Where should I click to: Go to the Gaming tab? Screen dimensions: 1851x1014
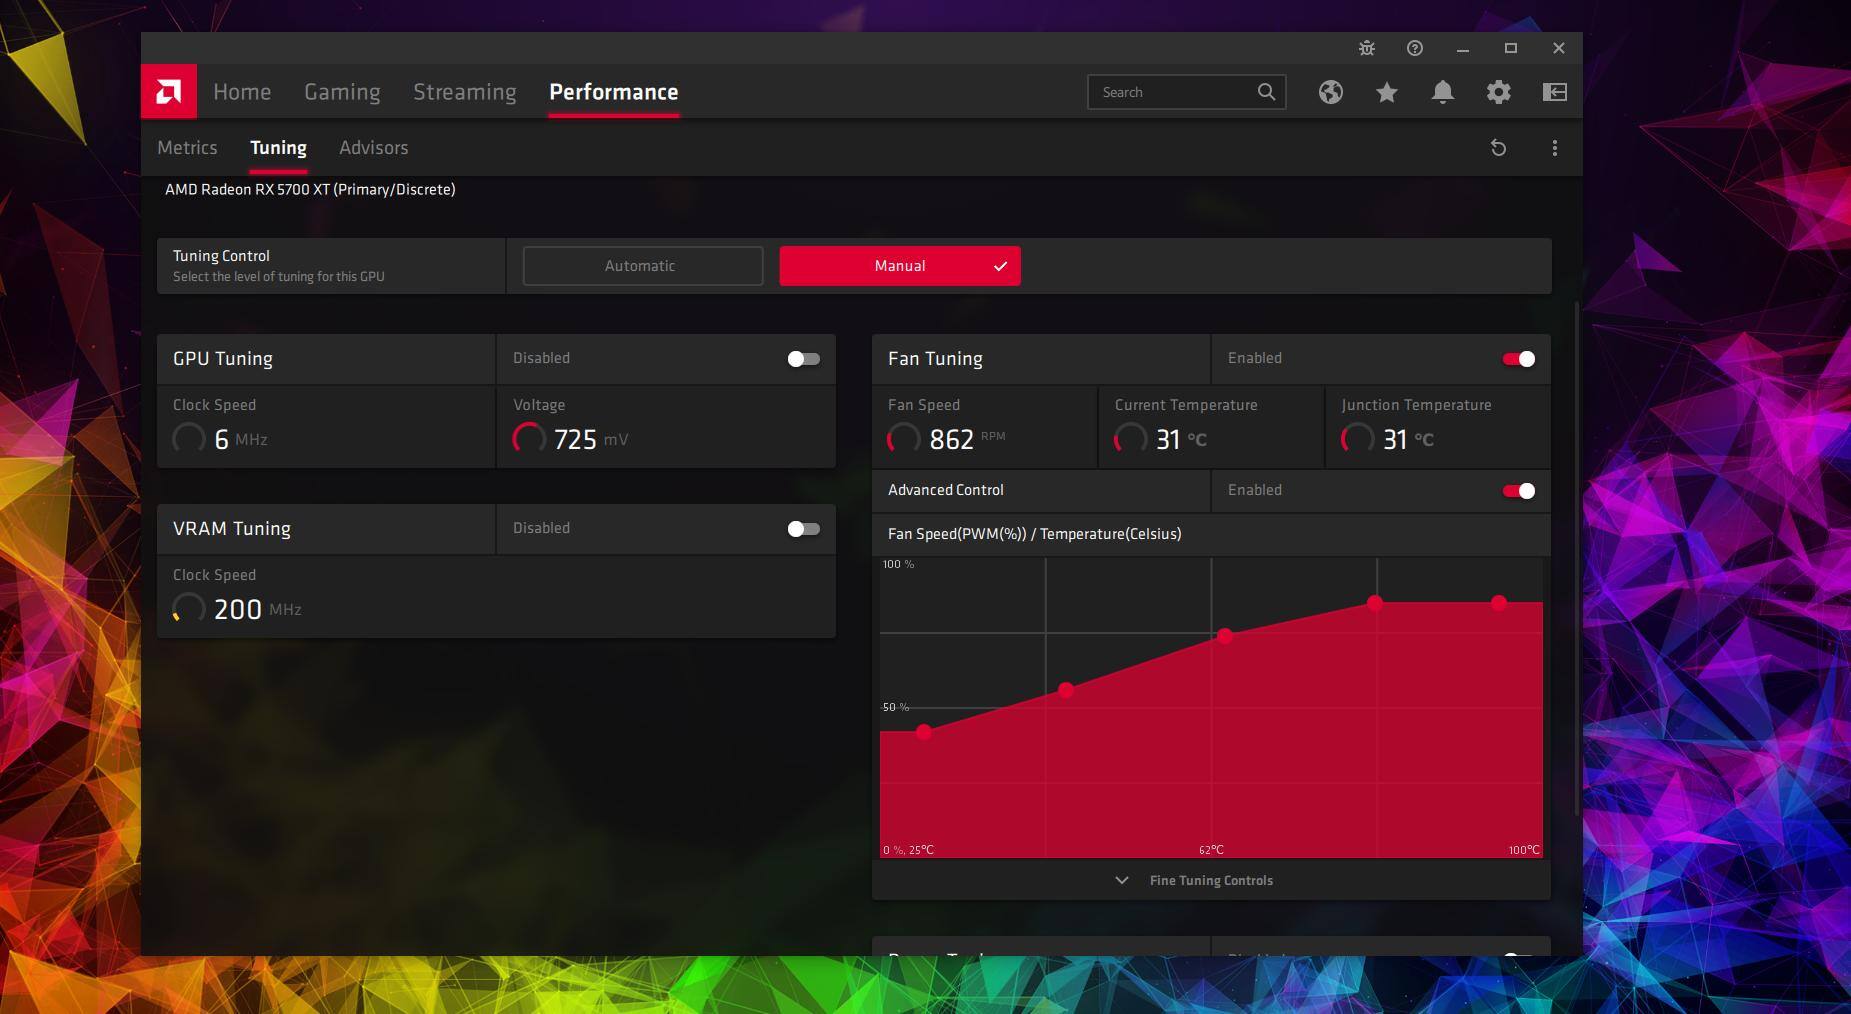click(x=342, y=92)
